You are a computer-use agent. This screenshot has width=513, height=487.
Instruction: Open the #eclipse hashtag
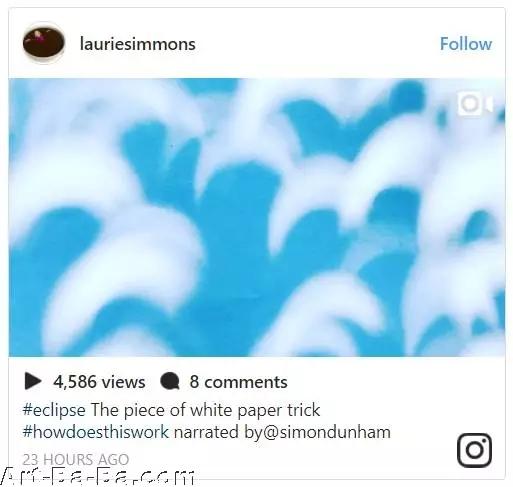point(54,410)
